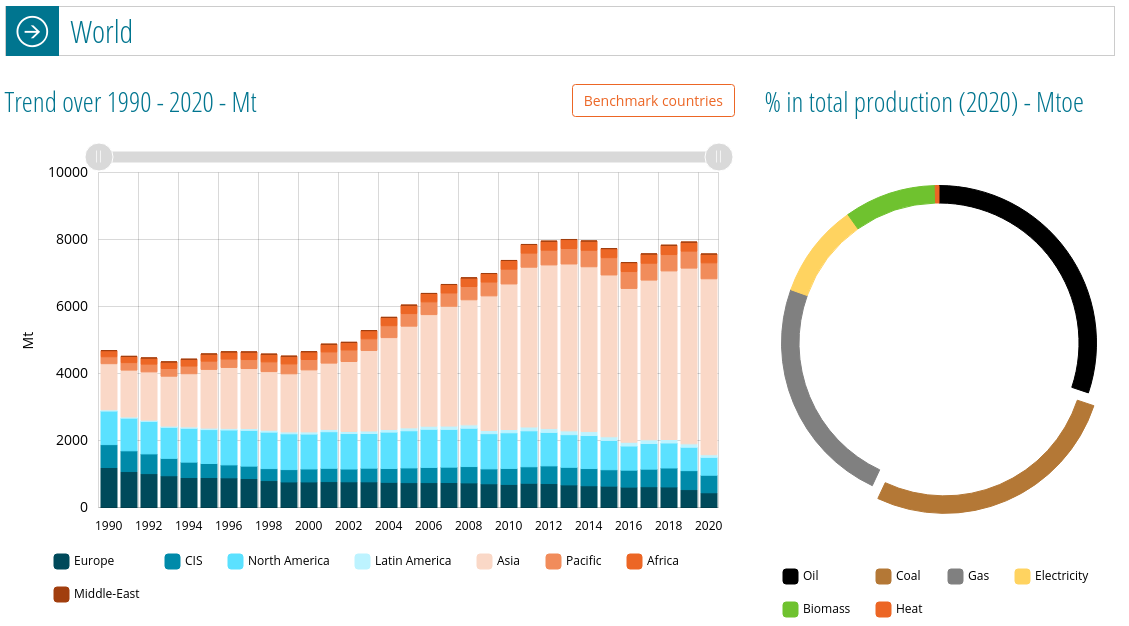Toggle CIS legend swatch
This screenshot has width=1129, height=626.
pos(172,561)
